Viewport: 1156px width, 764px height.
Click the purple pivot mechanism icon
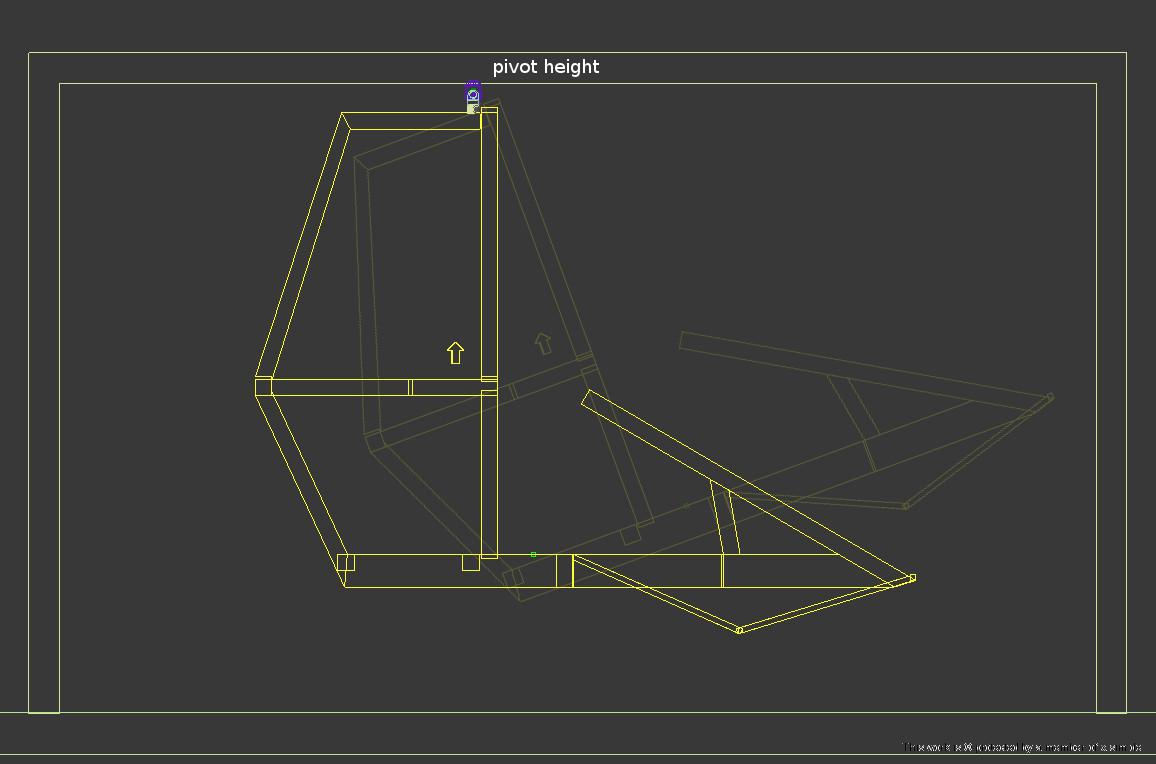473,96
